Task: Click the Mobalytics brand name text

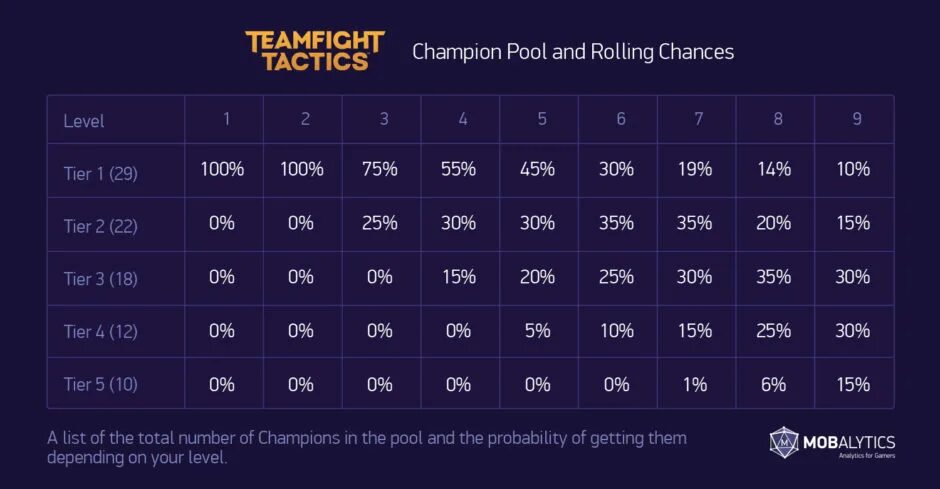Action: pos(849,443)
